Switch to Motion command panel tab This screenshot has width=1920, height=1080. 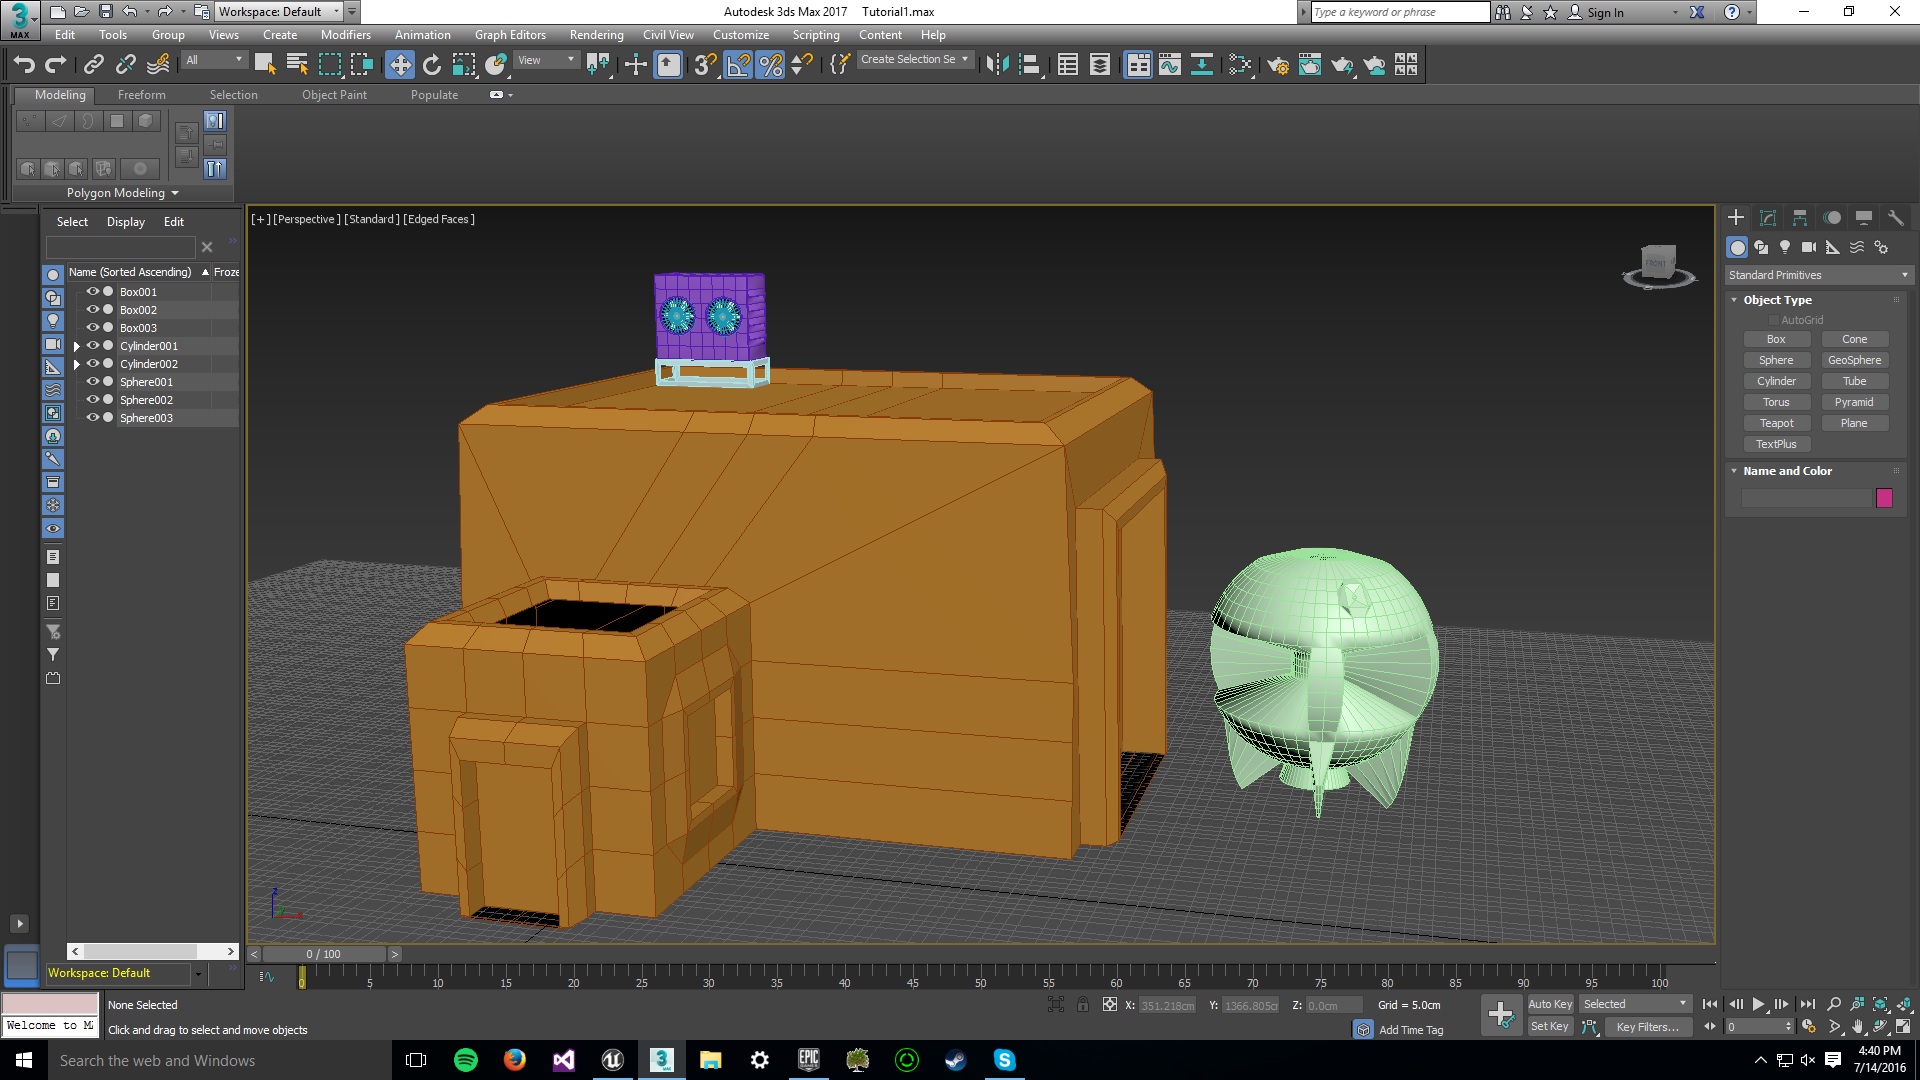[x=1832, y=218]
